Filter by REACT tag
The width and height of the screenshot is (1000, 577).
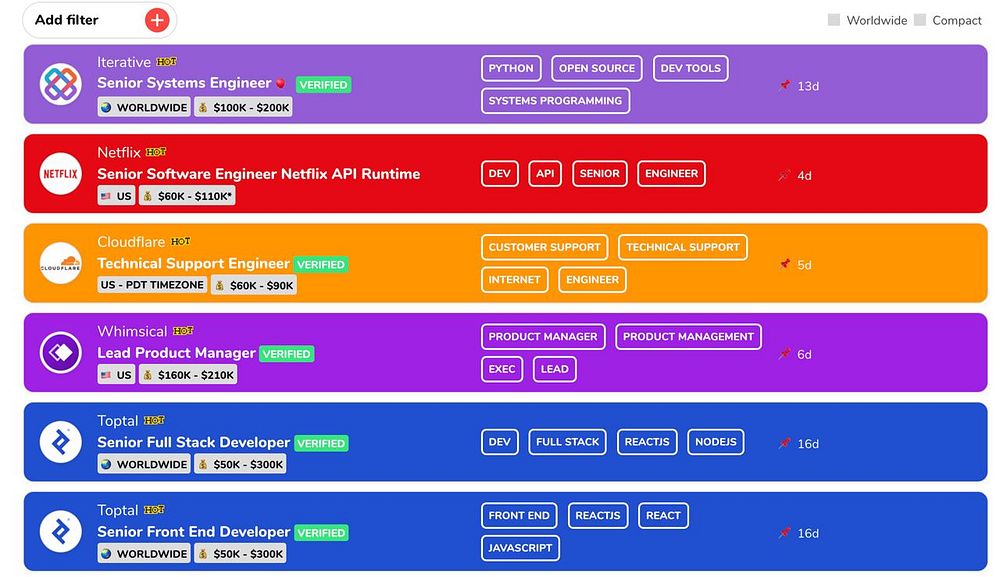[663, 516]
